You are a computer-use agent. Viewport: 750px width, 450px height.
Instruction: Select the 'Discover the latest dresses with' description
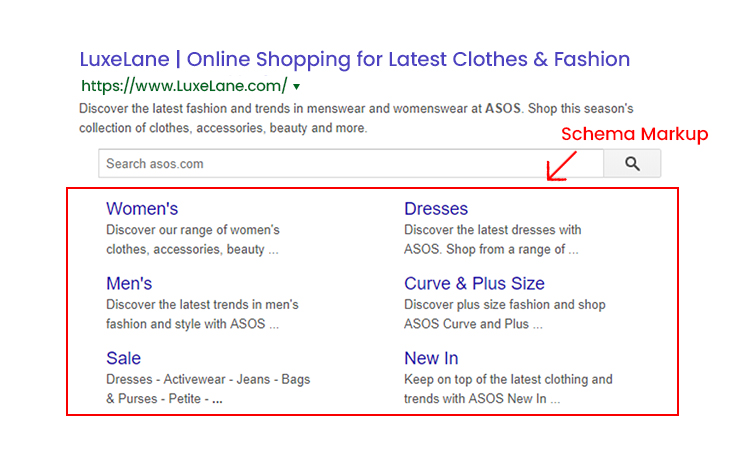click(493, 230)
